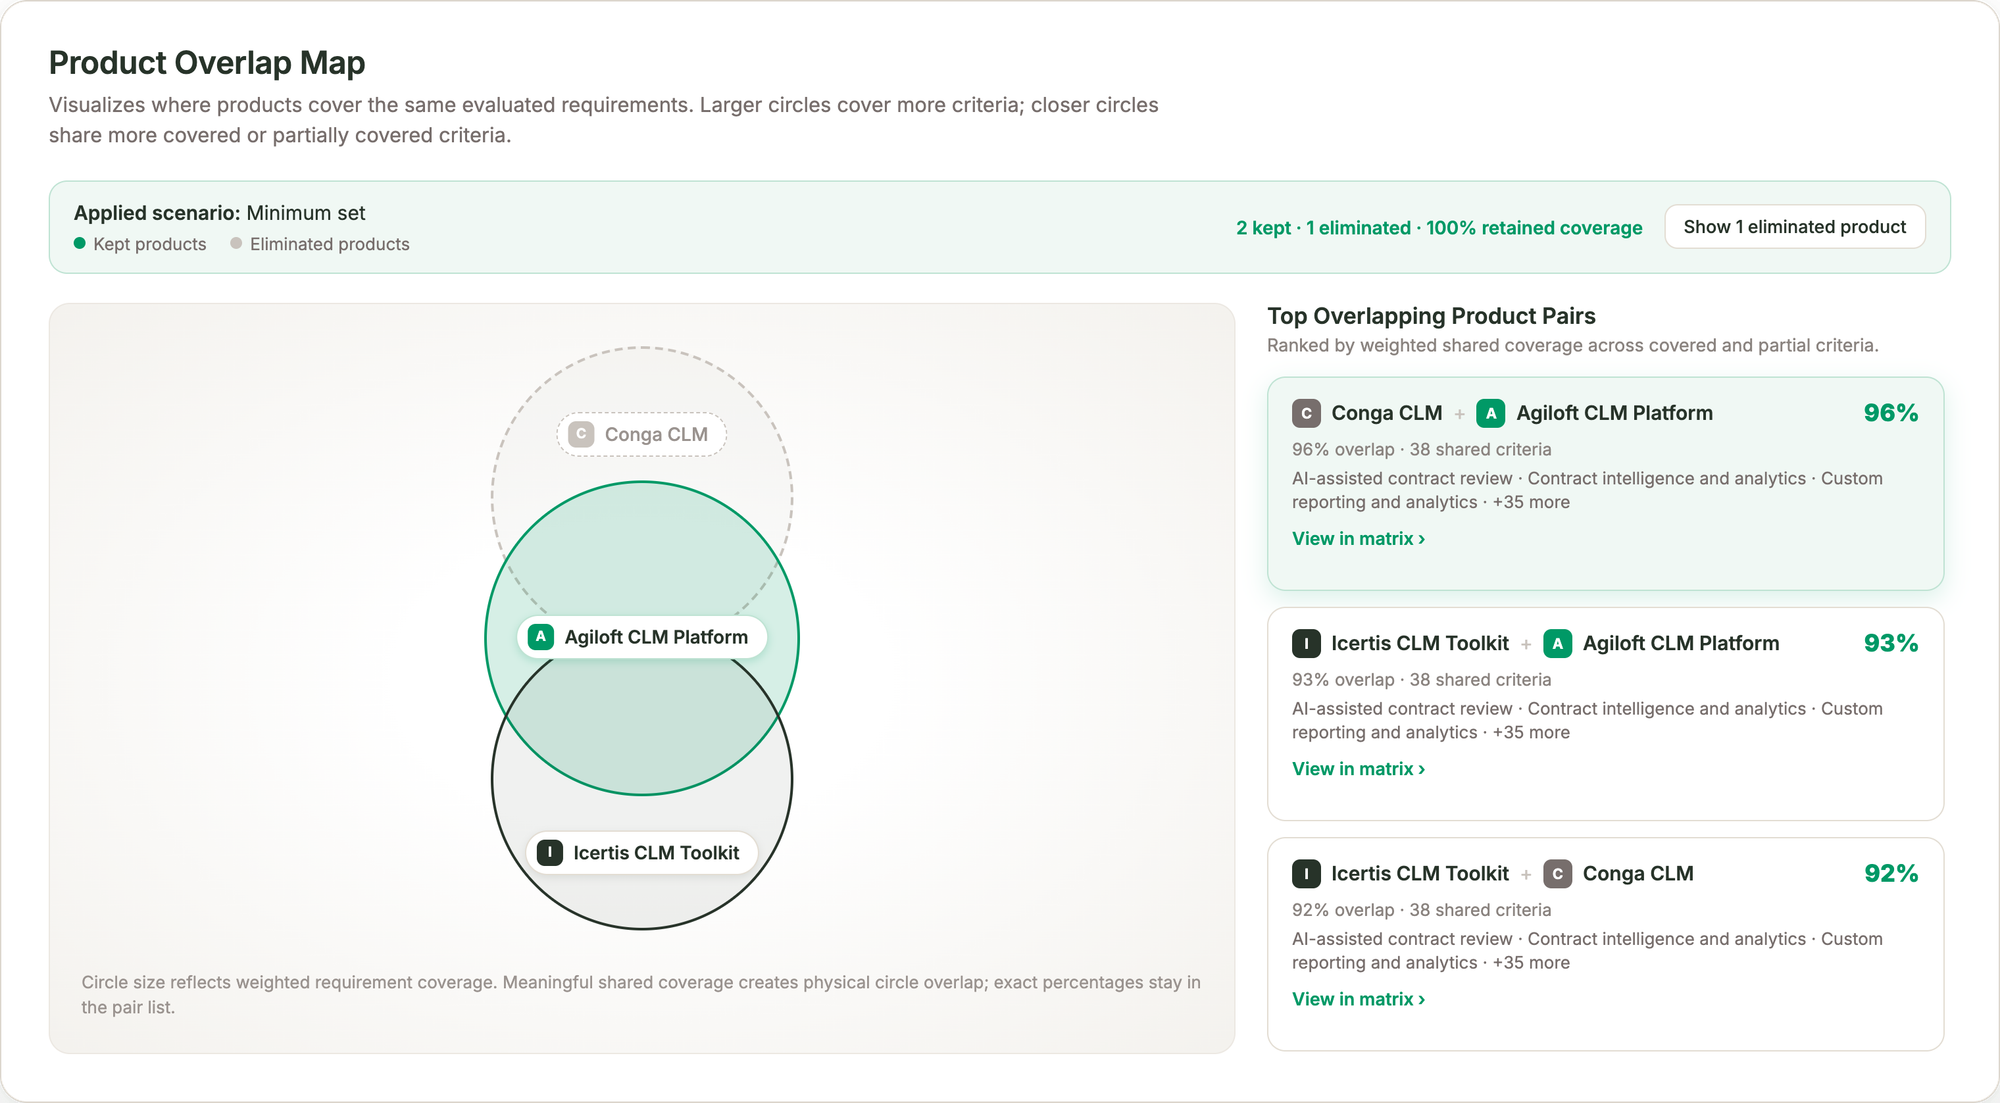
Task: Click the Top Overlapping Product Pairs heading
Action: 1431,316
